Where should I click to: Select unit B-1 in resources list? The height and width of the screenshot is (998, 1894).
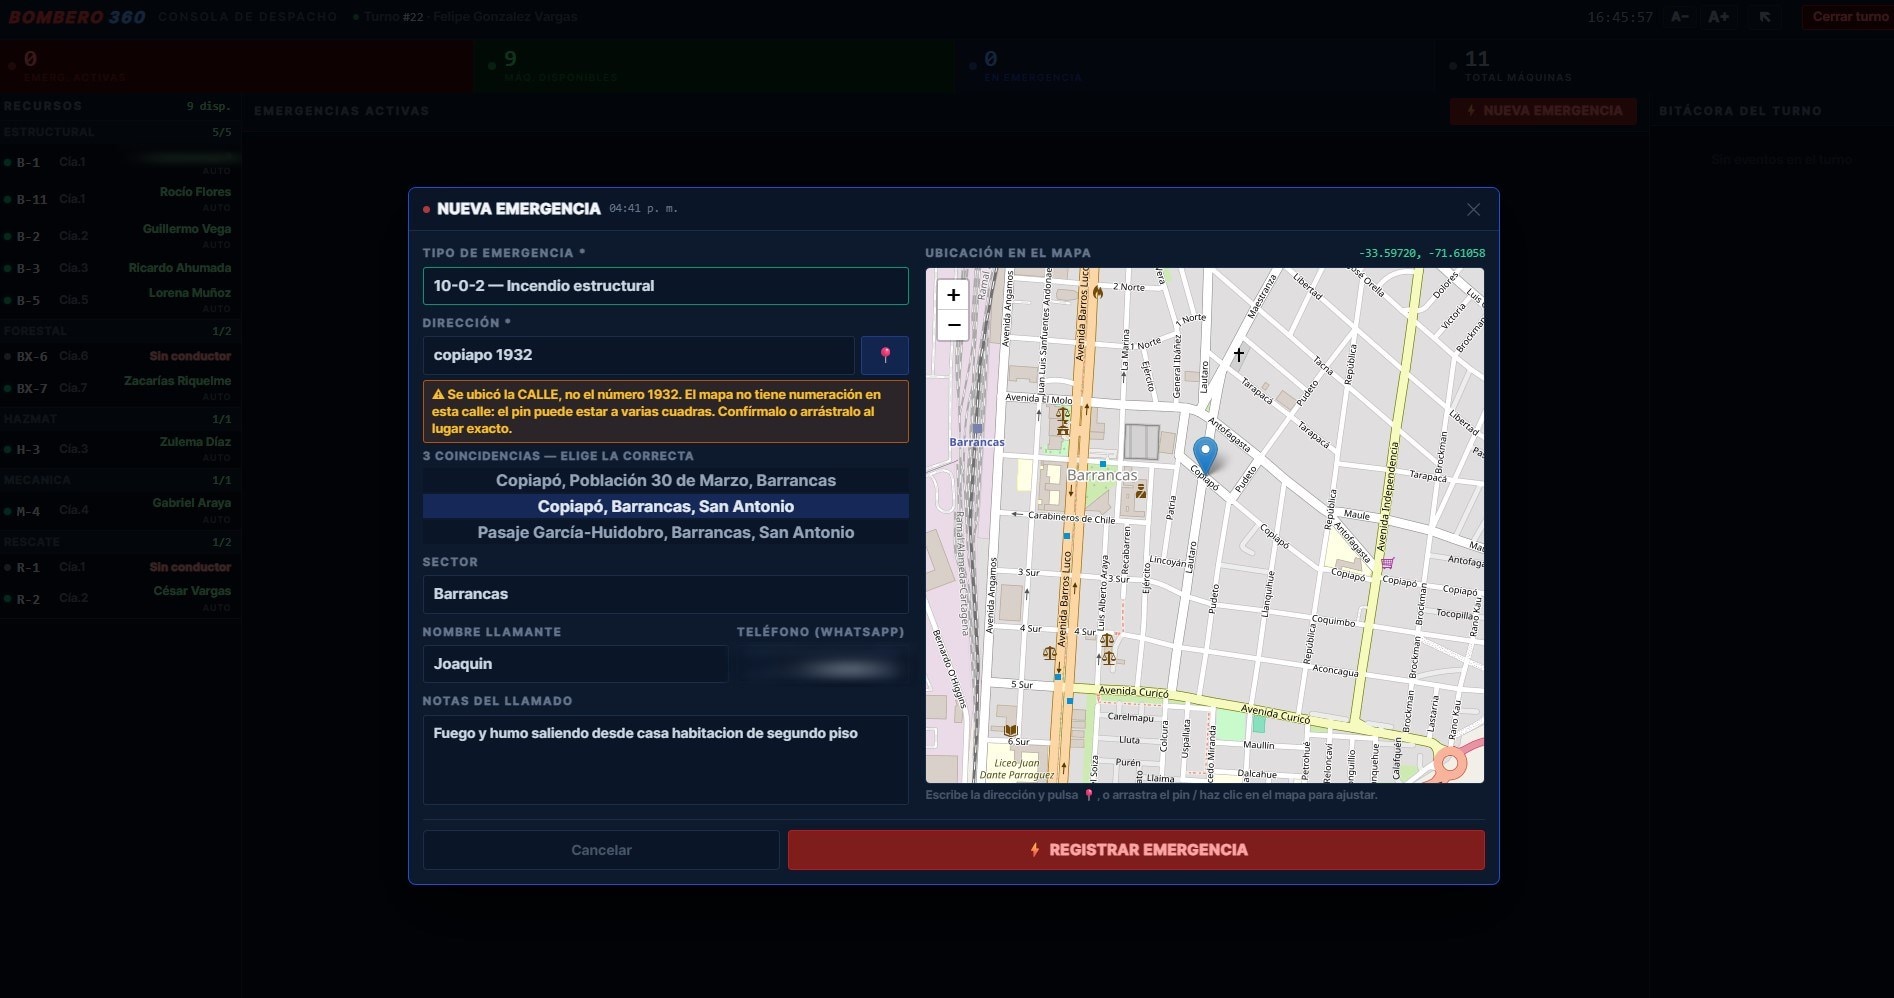coord(120,162)
